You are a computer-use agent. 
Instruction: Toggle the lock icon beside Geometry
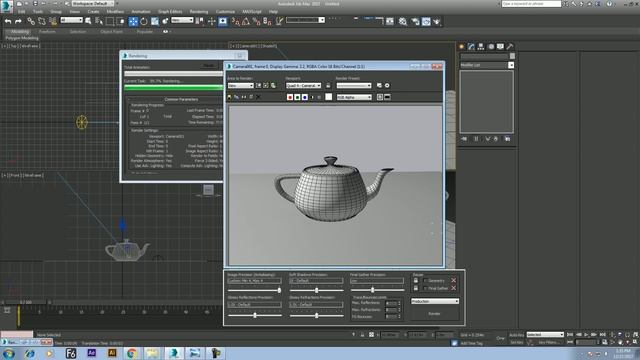coord(416,281)
